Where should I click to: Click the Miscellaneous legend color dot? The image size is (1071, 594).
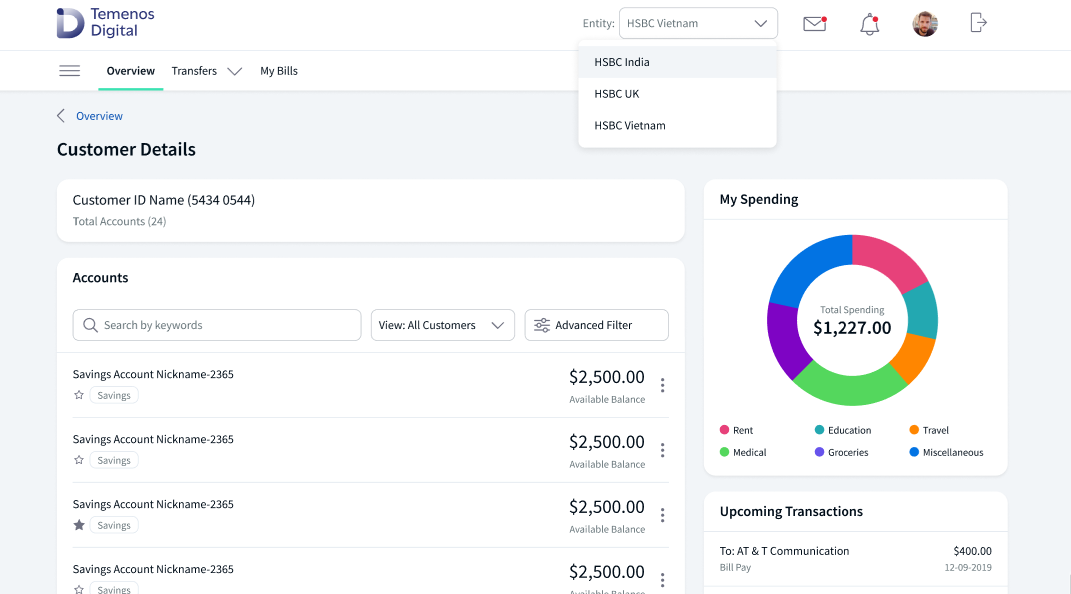click(914, 451)
